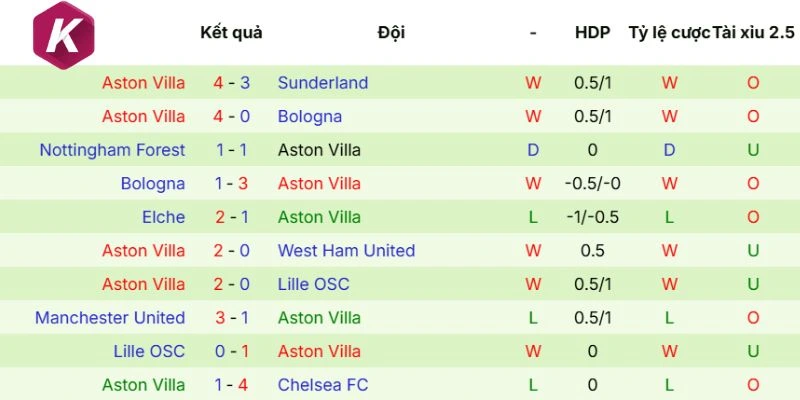The height and width of the screenshot is (400, 800).
Task: Click the Kết quả column header
Action: (x=231, y=32)
